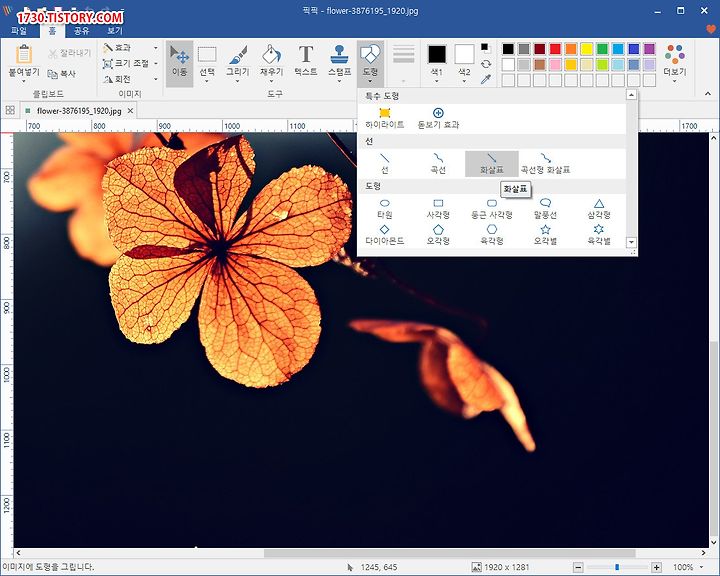Select the Ellipse (타원) shape
720x576 pixels.
coord(385,209)
